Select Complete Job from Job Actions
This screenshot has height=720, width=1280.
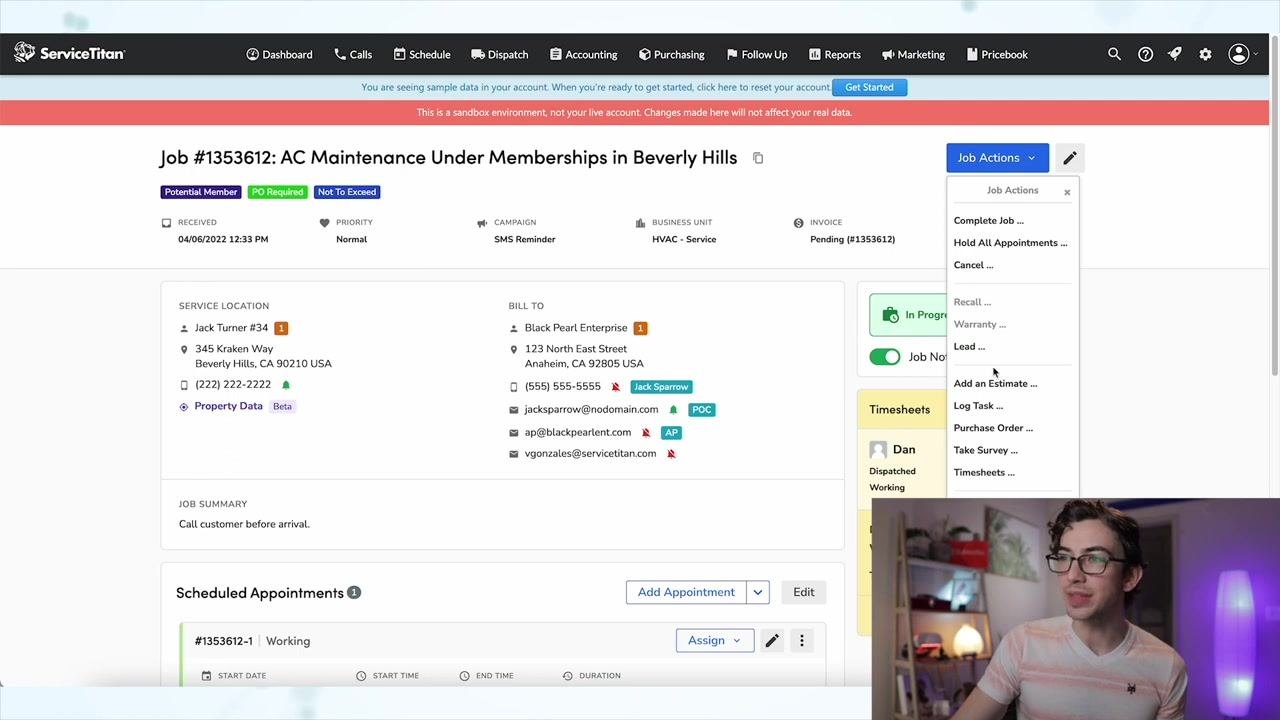click(x=988, y=220)
